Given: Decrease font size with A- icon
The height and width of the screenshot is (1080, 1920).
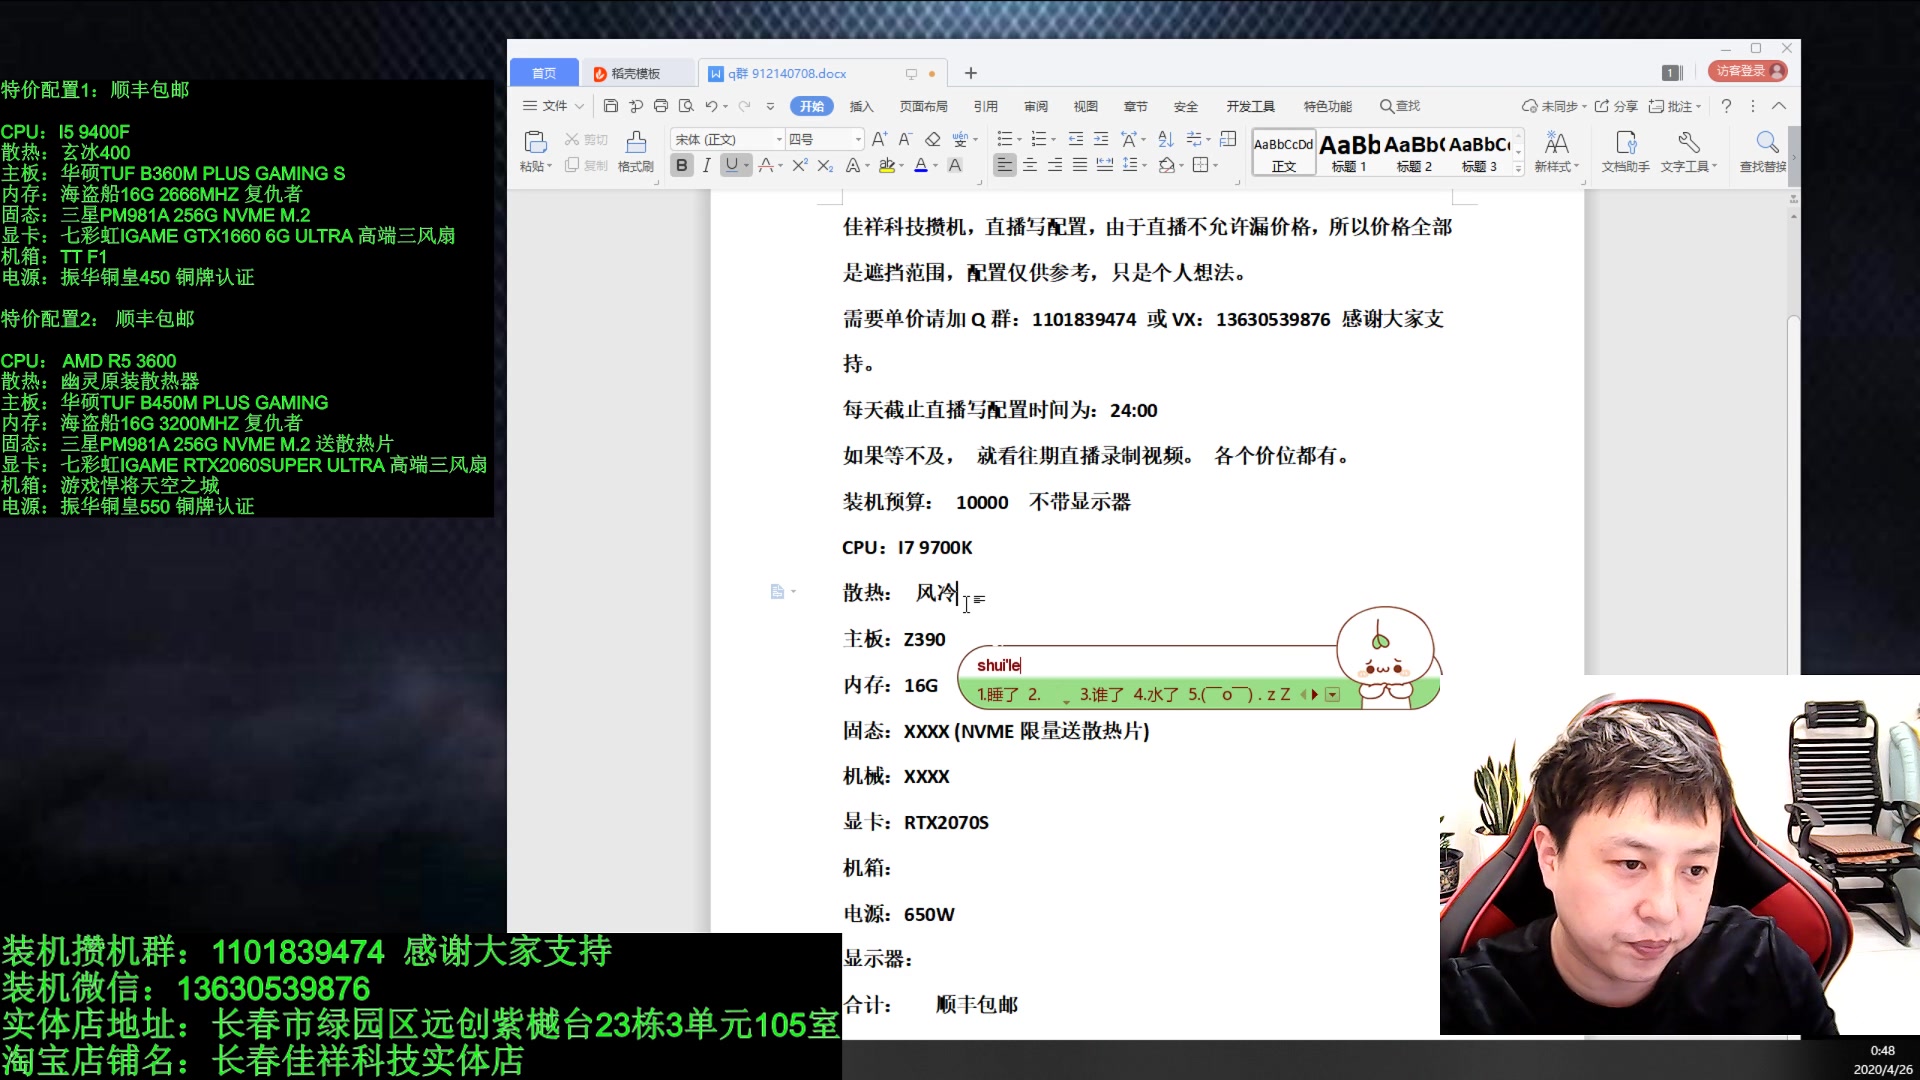Looking at the screenshot, I should tap(905, 139).
